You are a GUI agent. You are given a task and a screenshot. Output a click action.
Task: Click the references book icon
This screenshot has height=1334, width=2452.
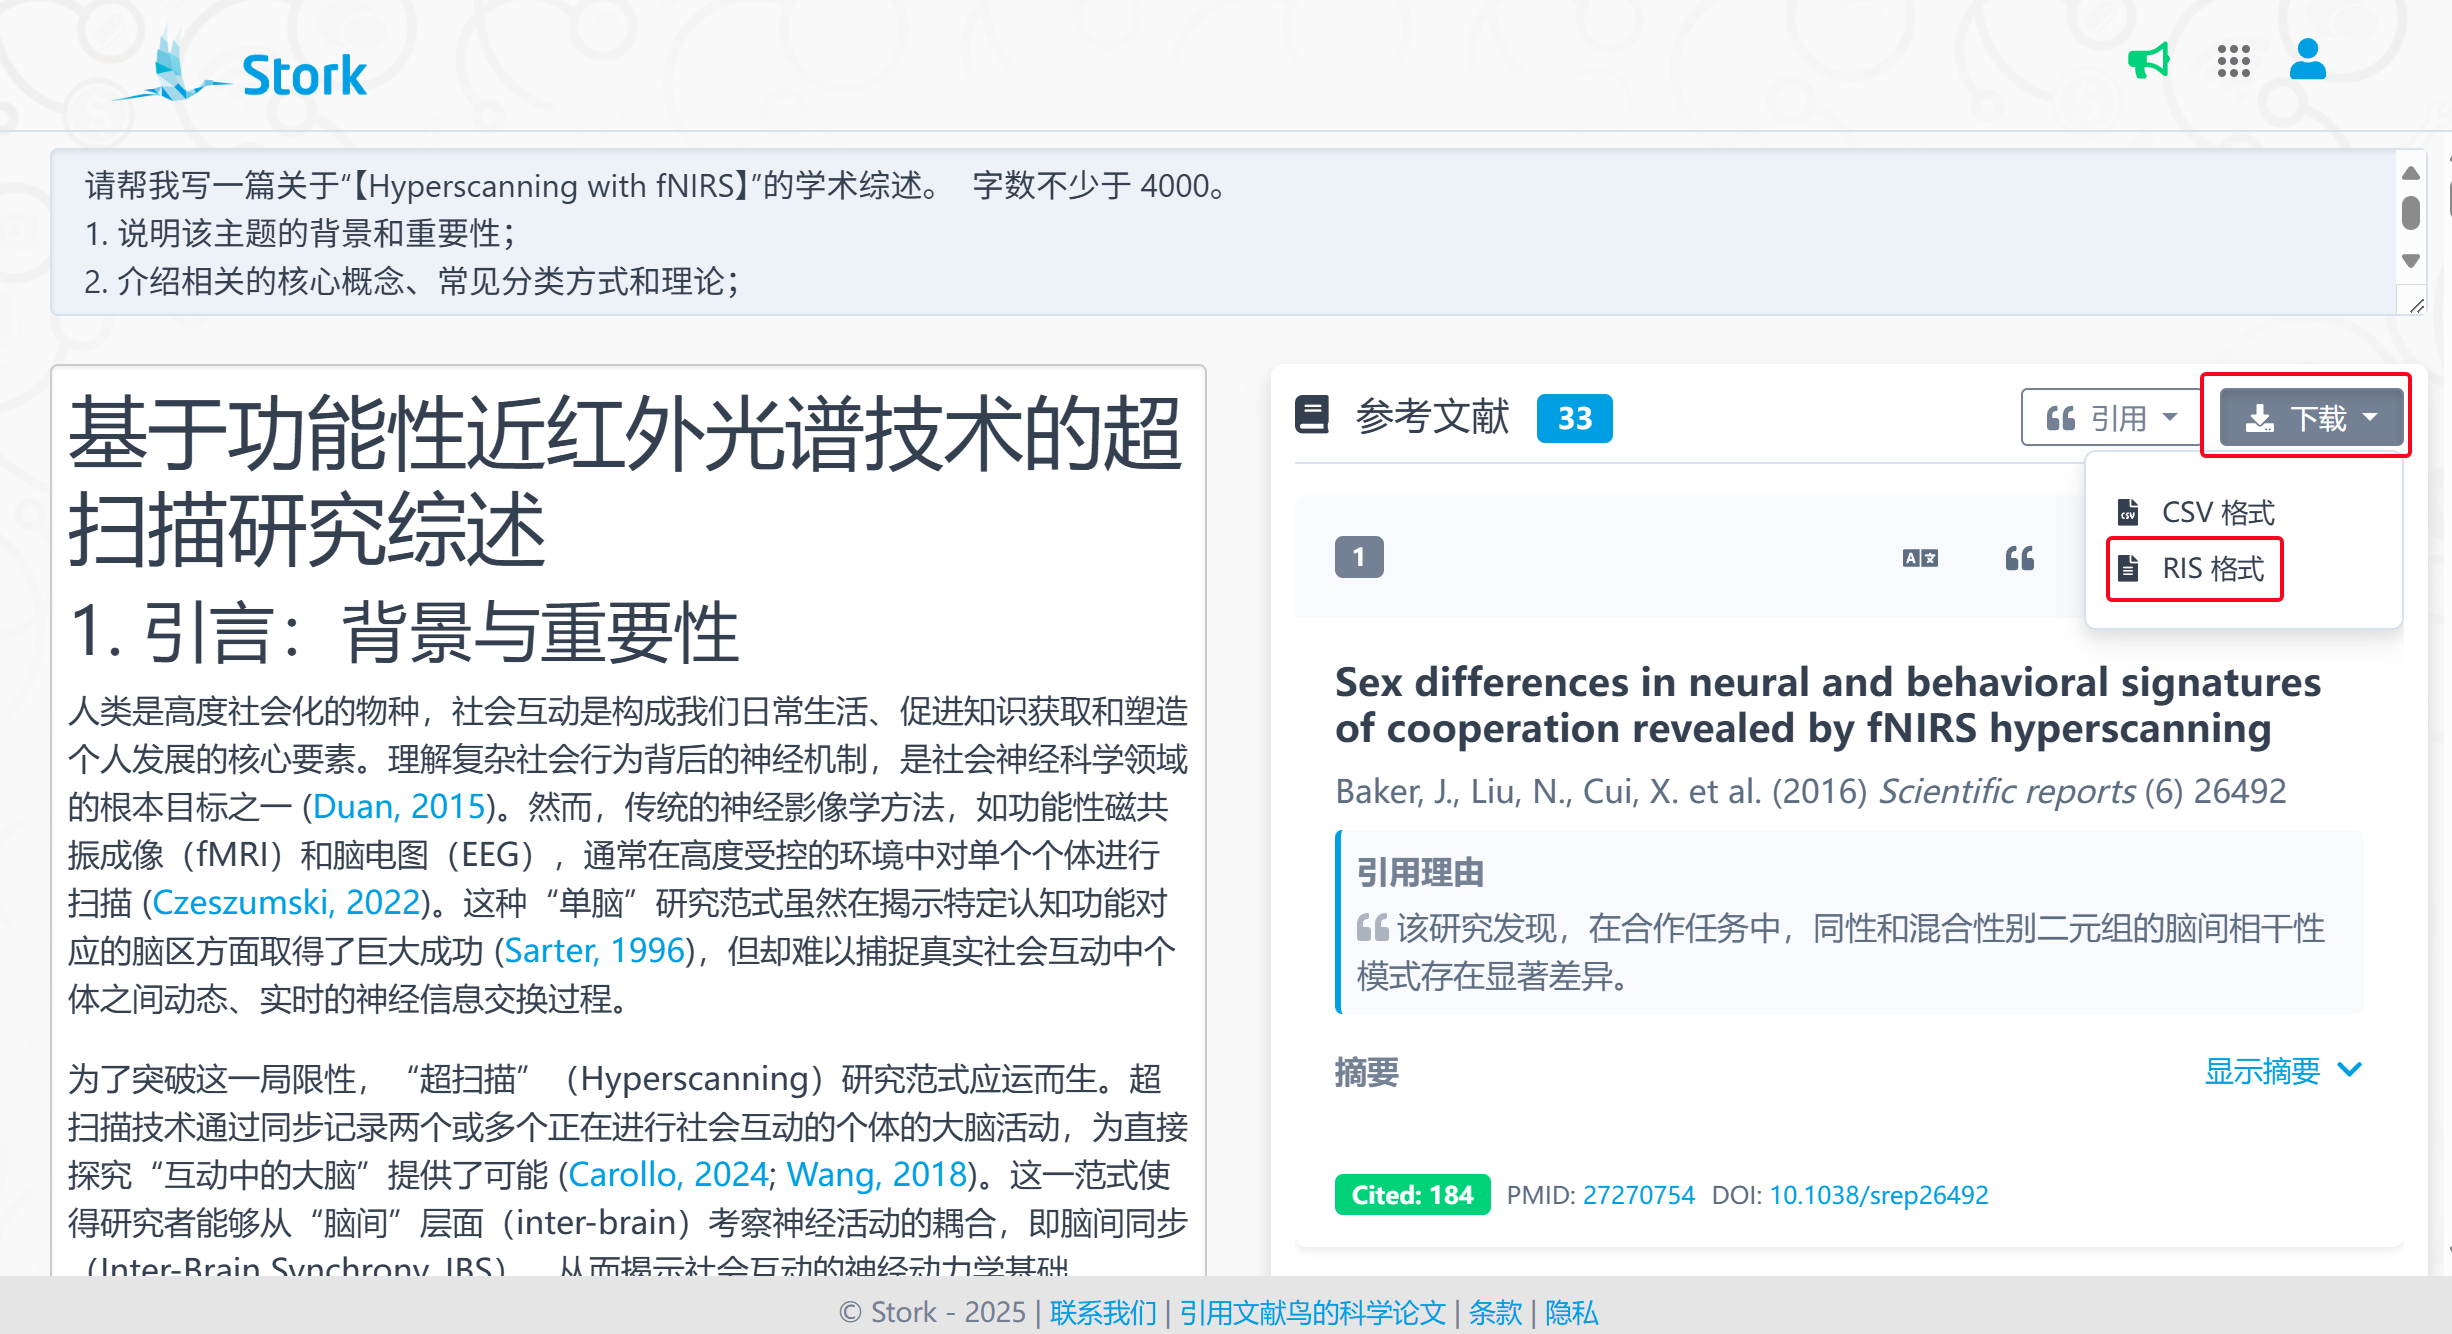(1311, 415)
